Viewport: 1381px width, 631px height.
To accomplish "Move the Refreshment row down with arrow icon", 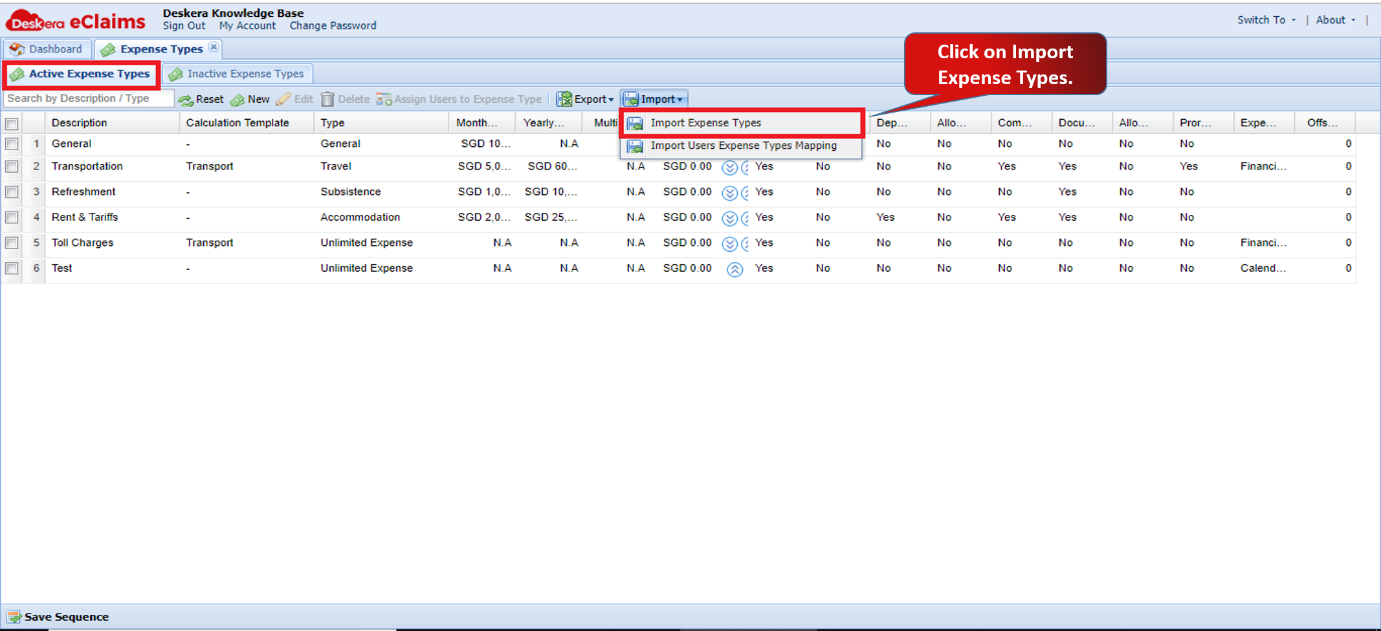I will click(x=730, y=192).
